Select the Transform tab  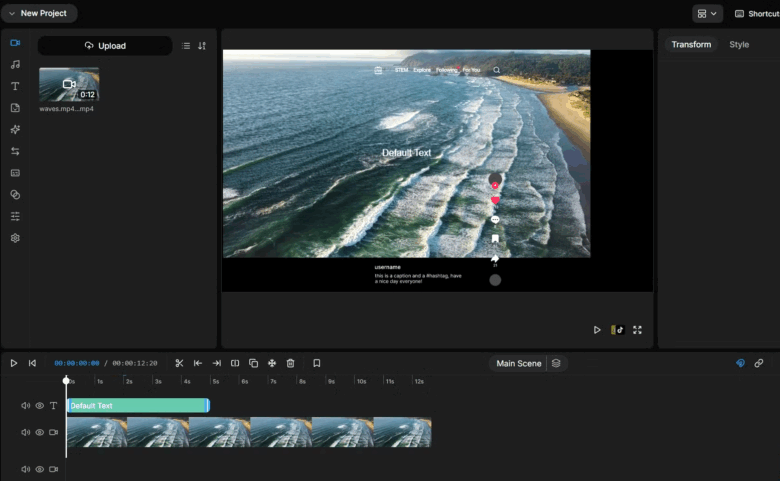[691, 45]
